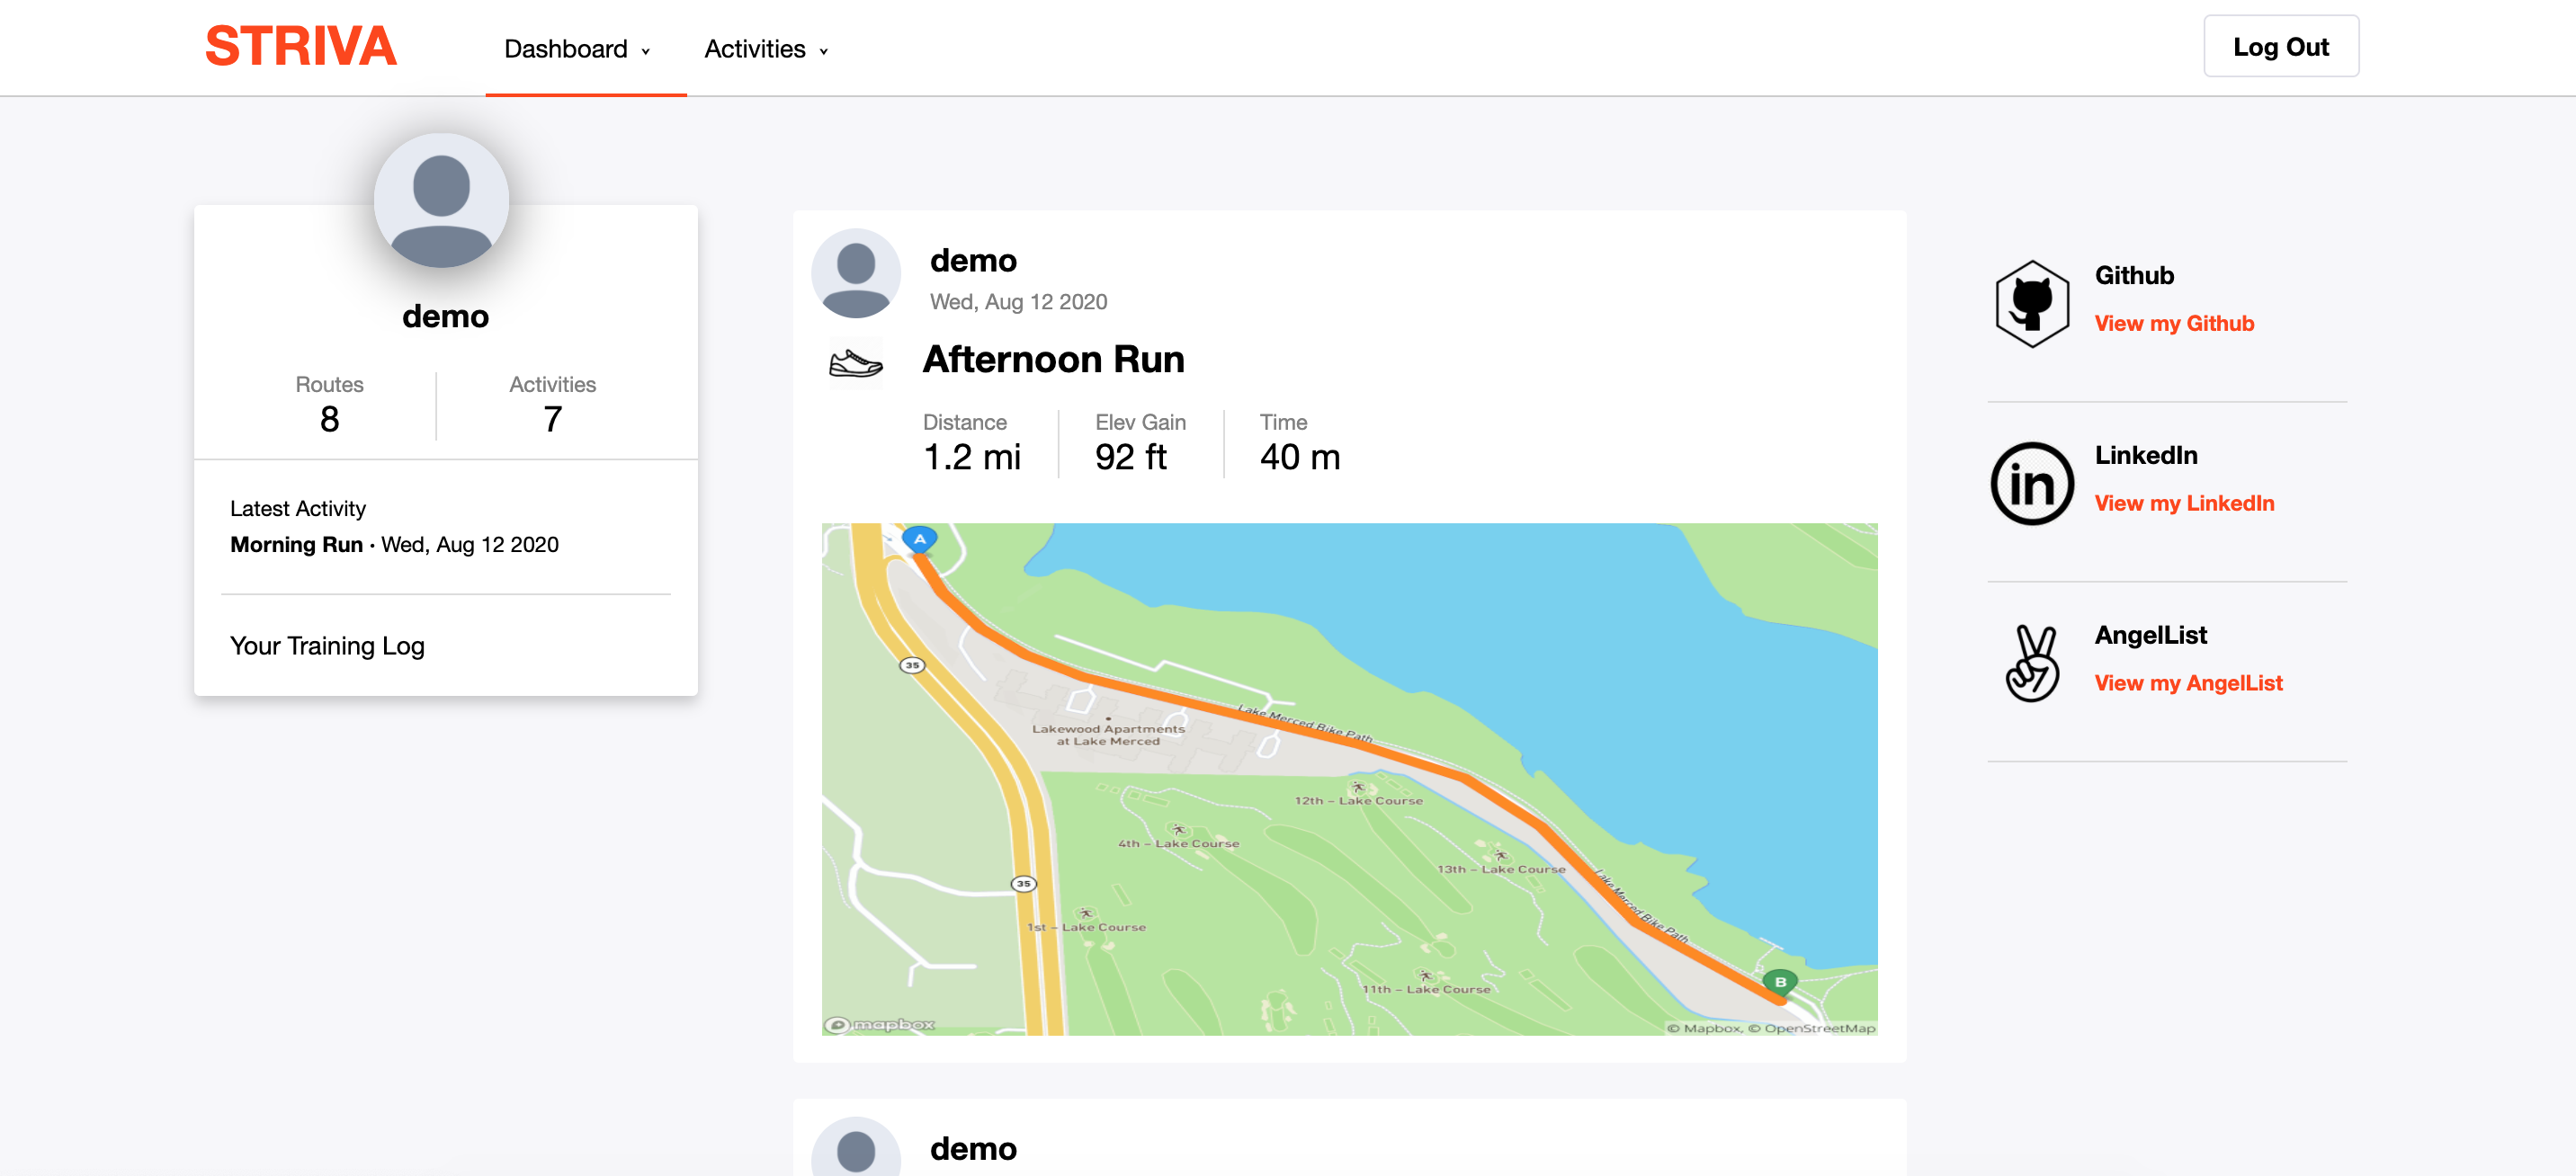Viewport: 2576px width, 1176px height.
Task: Click the green B end marker
Action: click(1780, 982)
